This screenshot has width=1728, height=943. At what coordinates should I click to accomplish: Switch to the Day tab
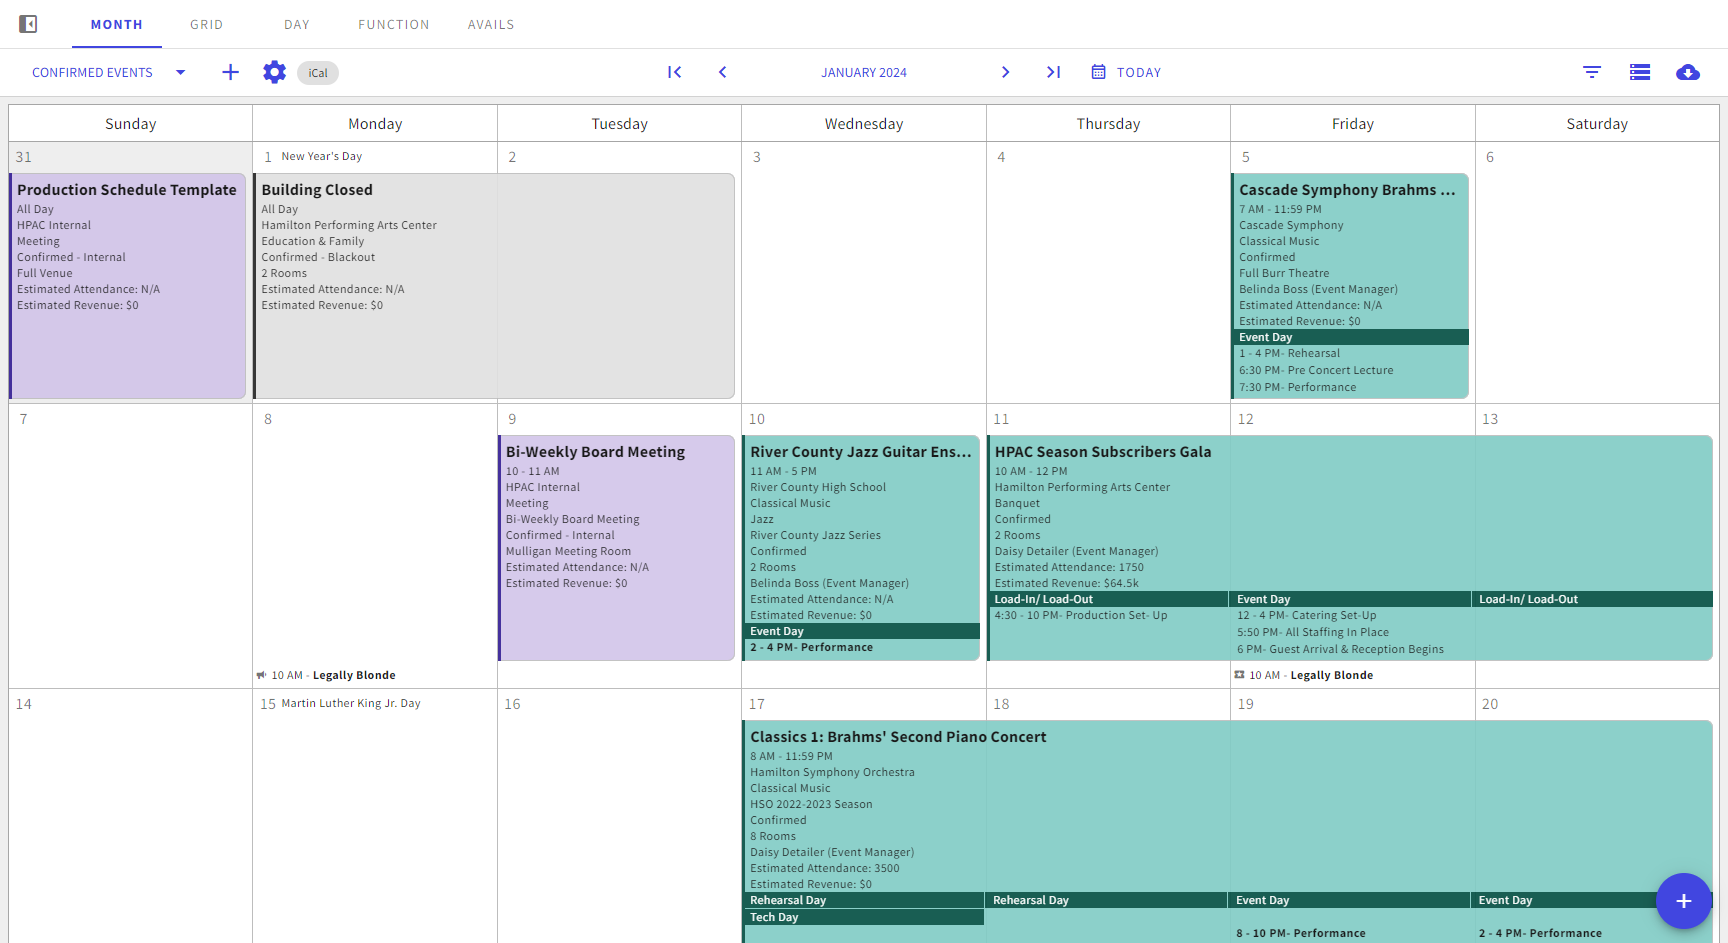click(x=297, y=24)
